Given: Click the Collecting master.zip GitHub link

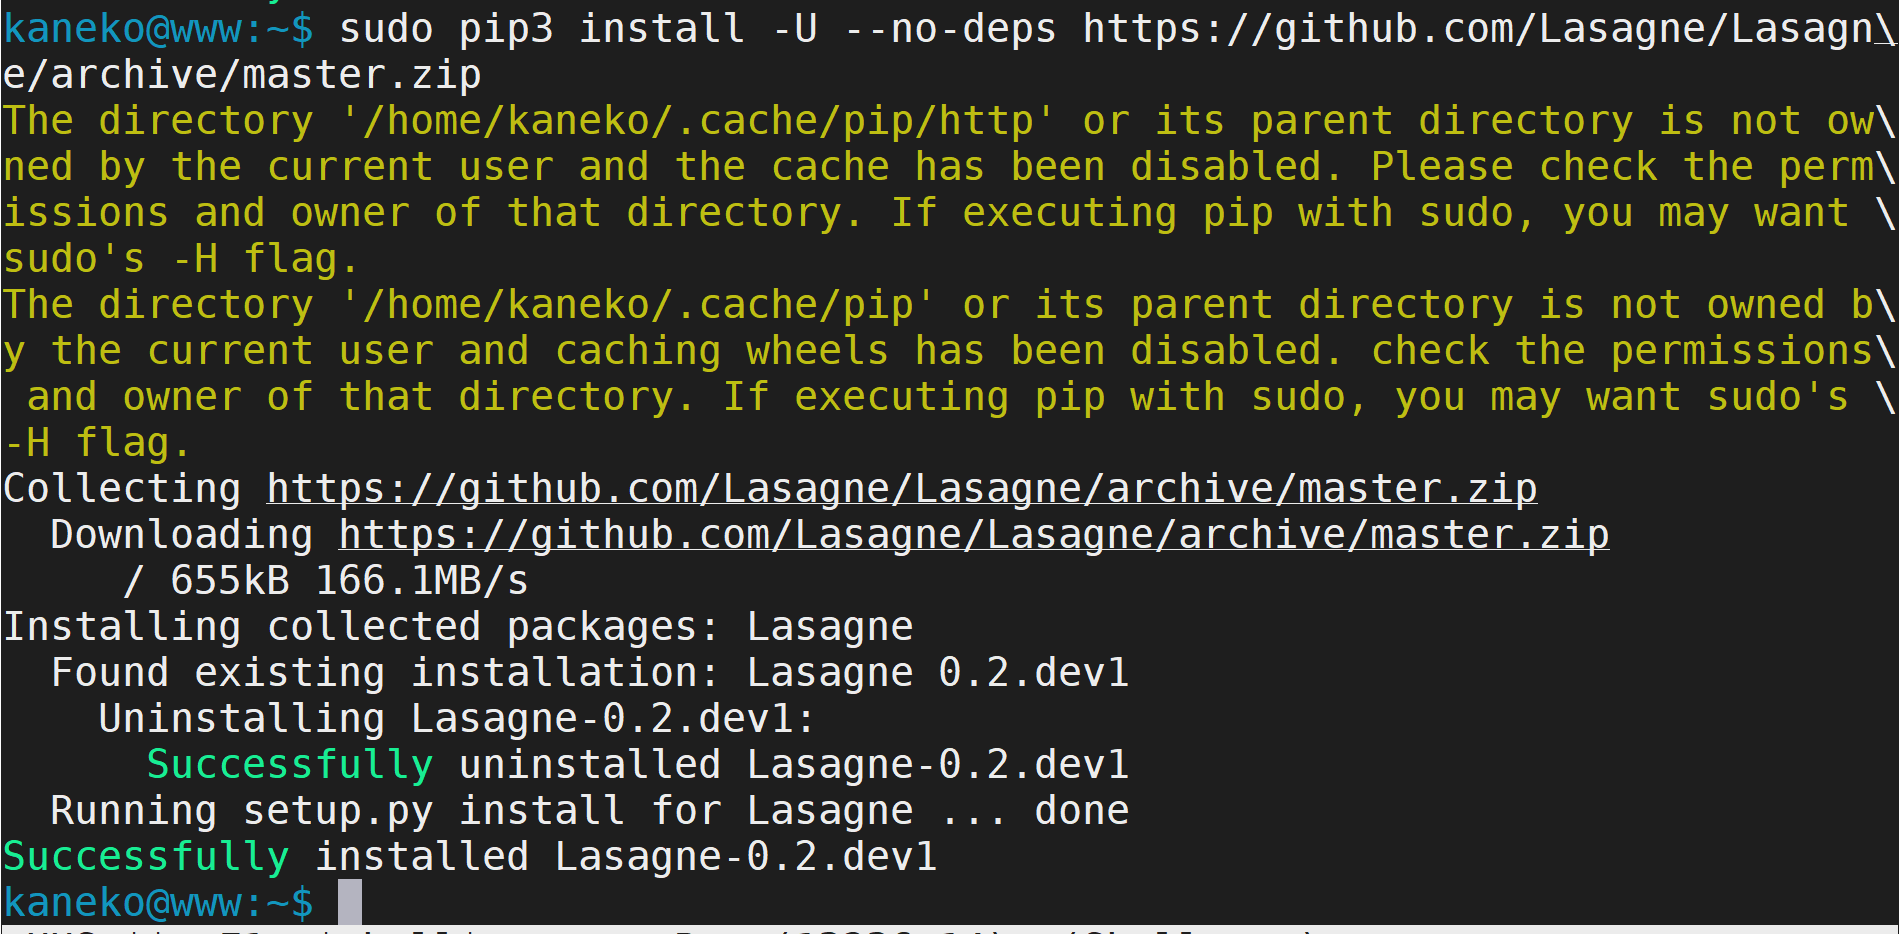Looking at the screenshot, I should coord(902,489).
